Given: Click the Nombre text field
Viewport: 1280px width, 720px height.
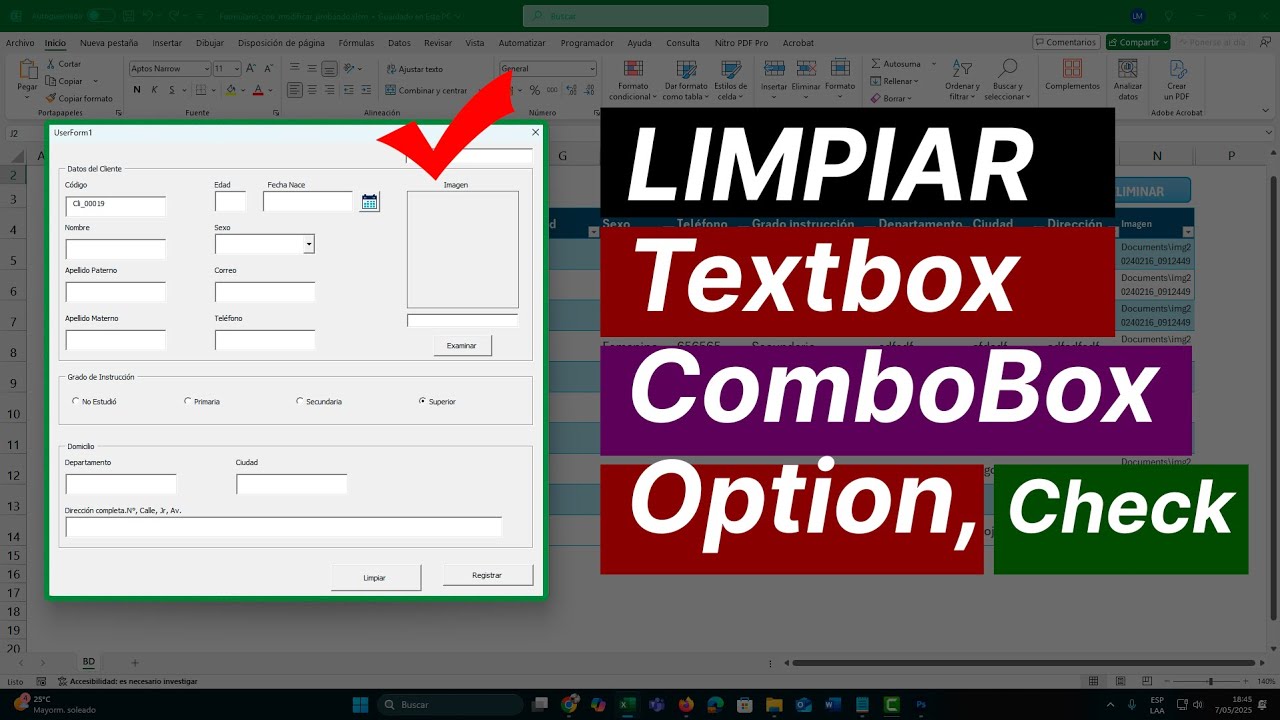Looking at the screenshot, I should 115,249.
